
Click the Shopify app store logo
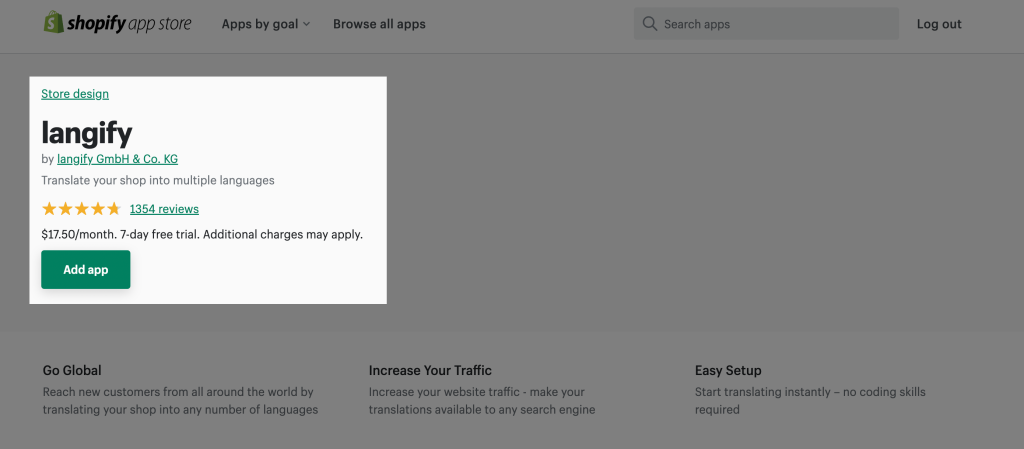(118, 23)
